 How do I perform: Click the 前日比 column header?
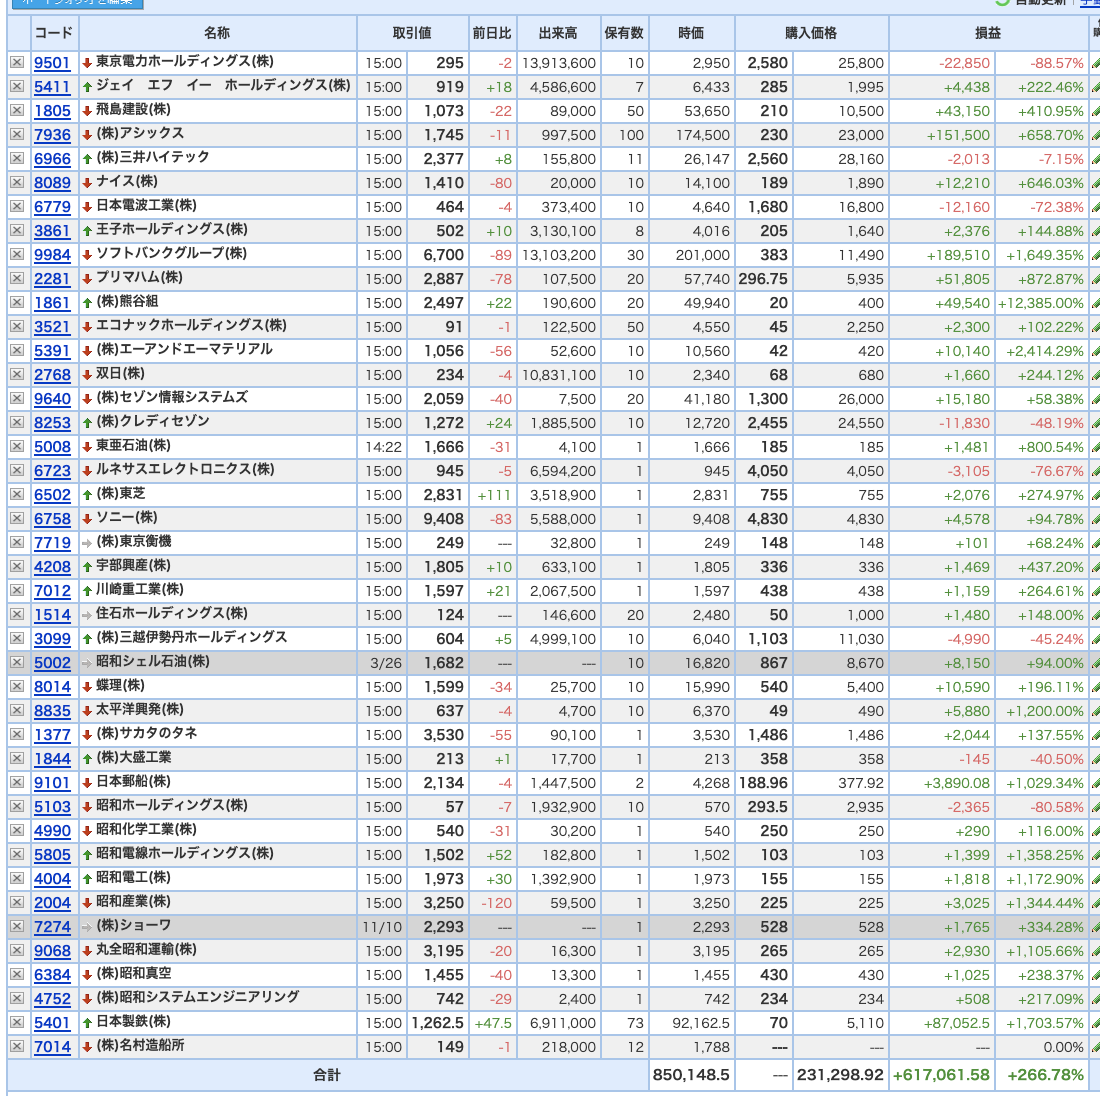click(492, 33)
